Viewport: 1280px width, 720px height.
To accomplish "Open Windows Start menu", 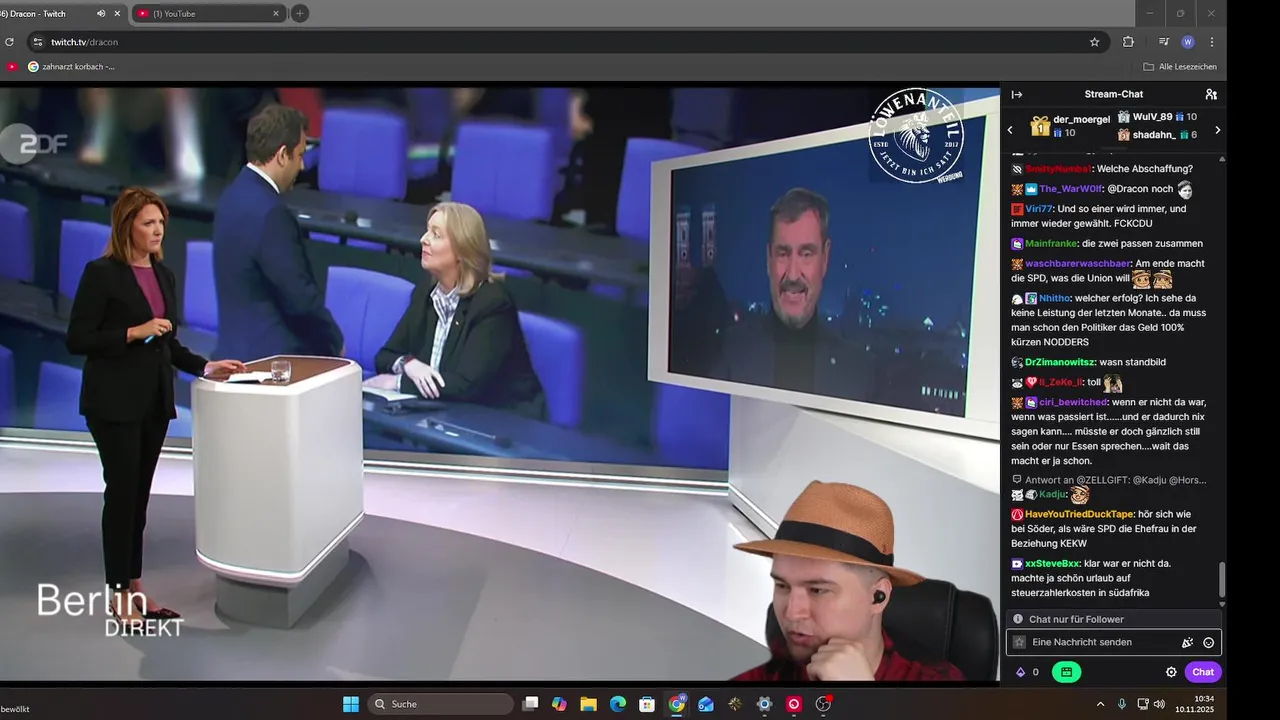I will [351, 704].
